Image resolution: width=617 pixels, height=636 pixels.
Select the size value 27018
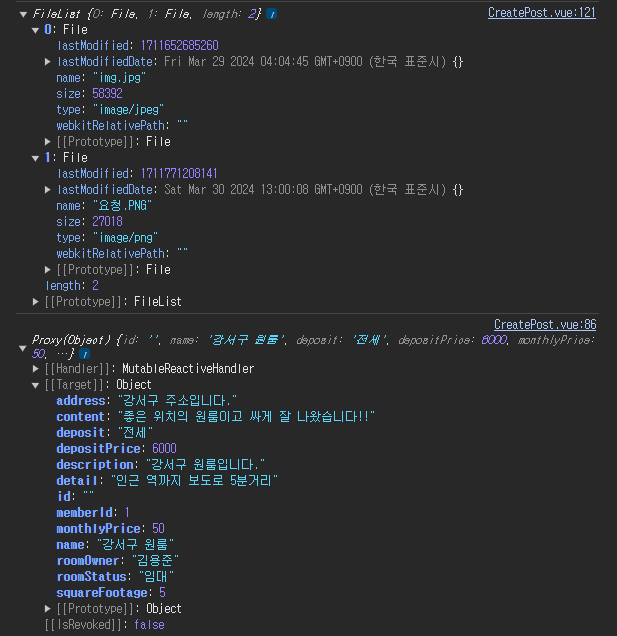[x=107, y=221]
